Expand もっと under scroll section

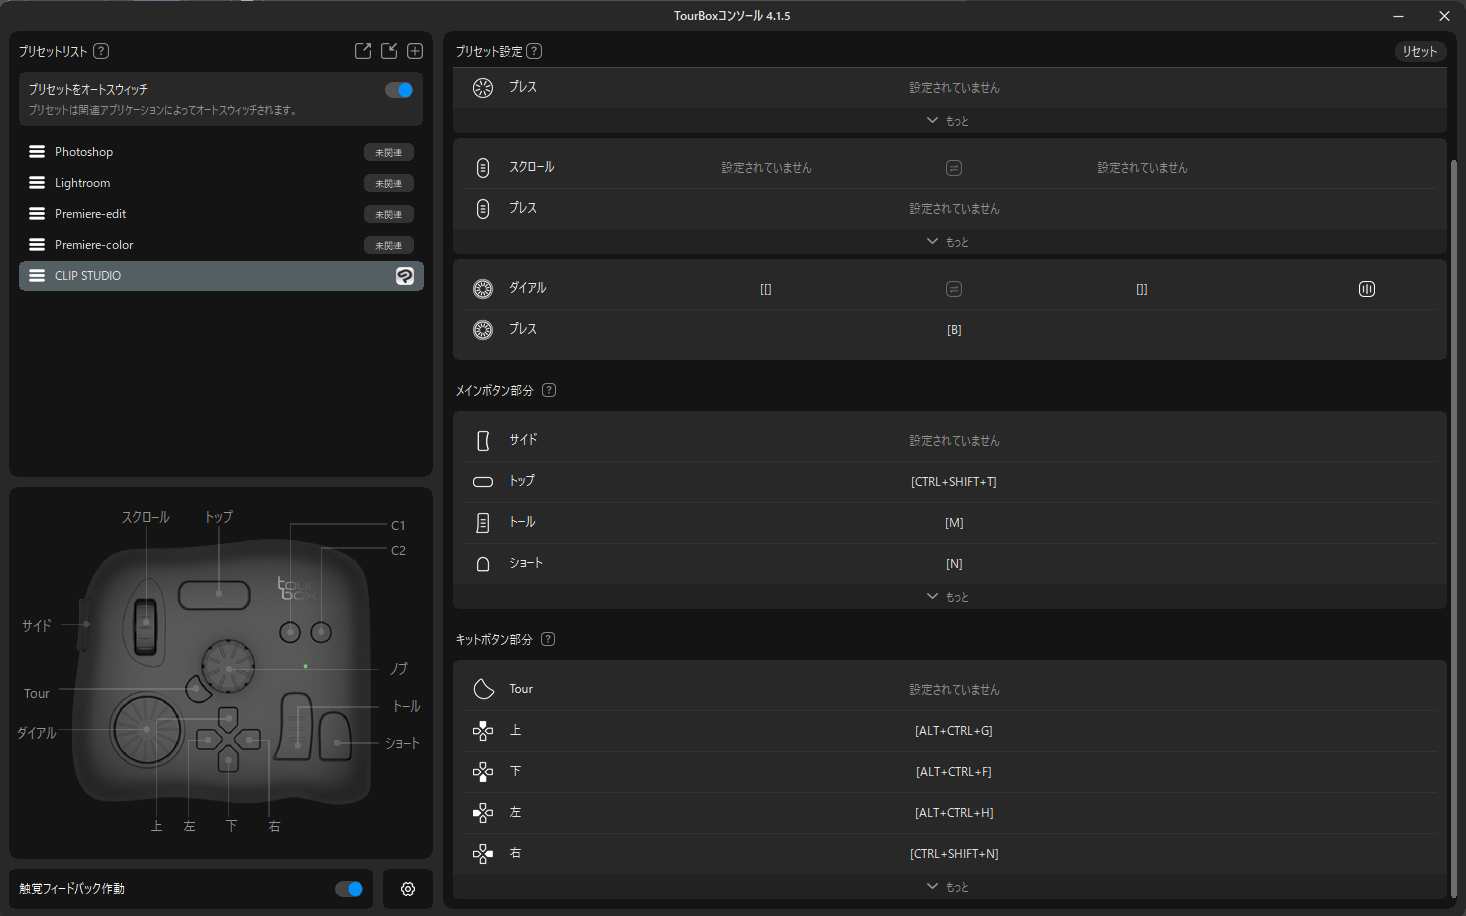(948, 242)
